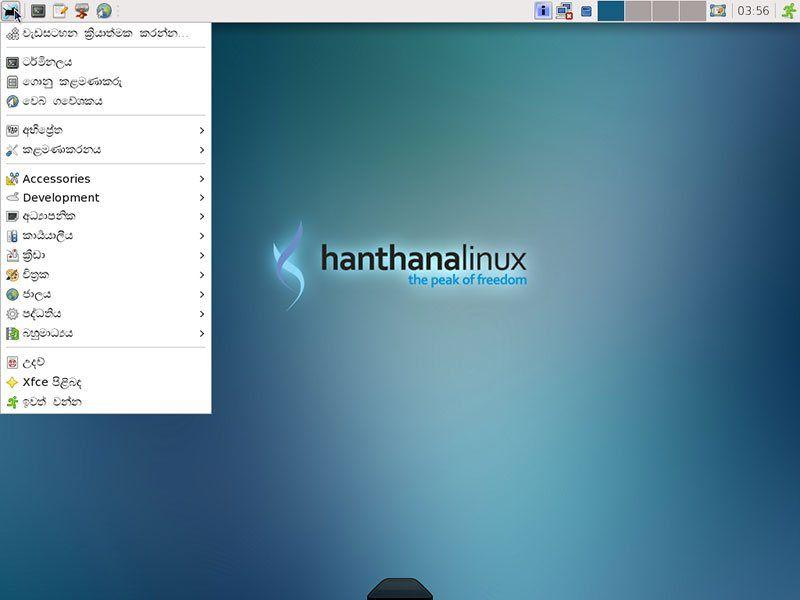Viewport: 800px width, 600px height.
Task: Launch the terminal from the top panel
Action: (38, 10)
